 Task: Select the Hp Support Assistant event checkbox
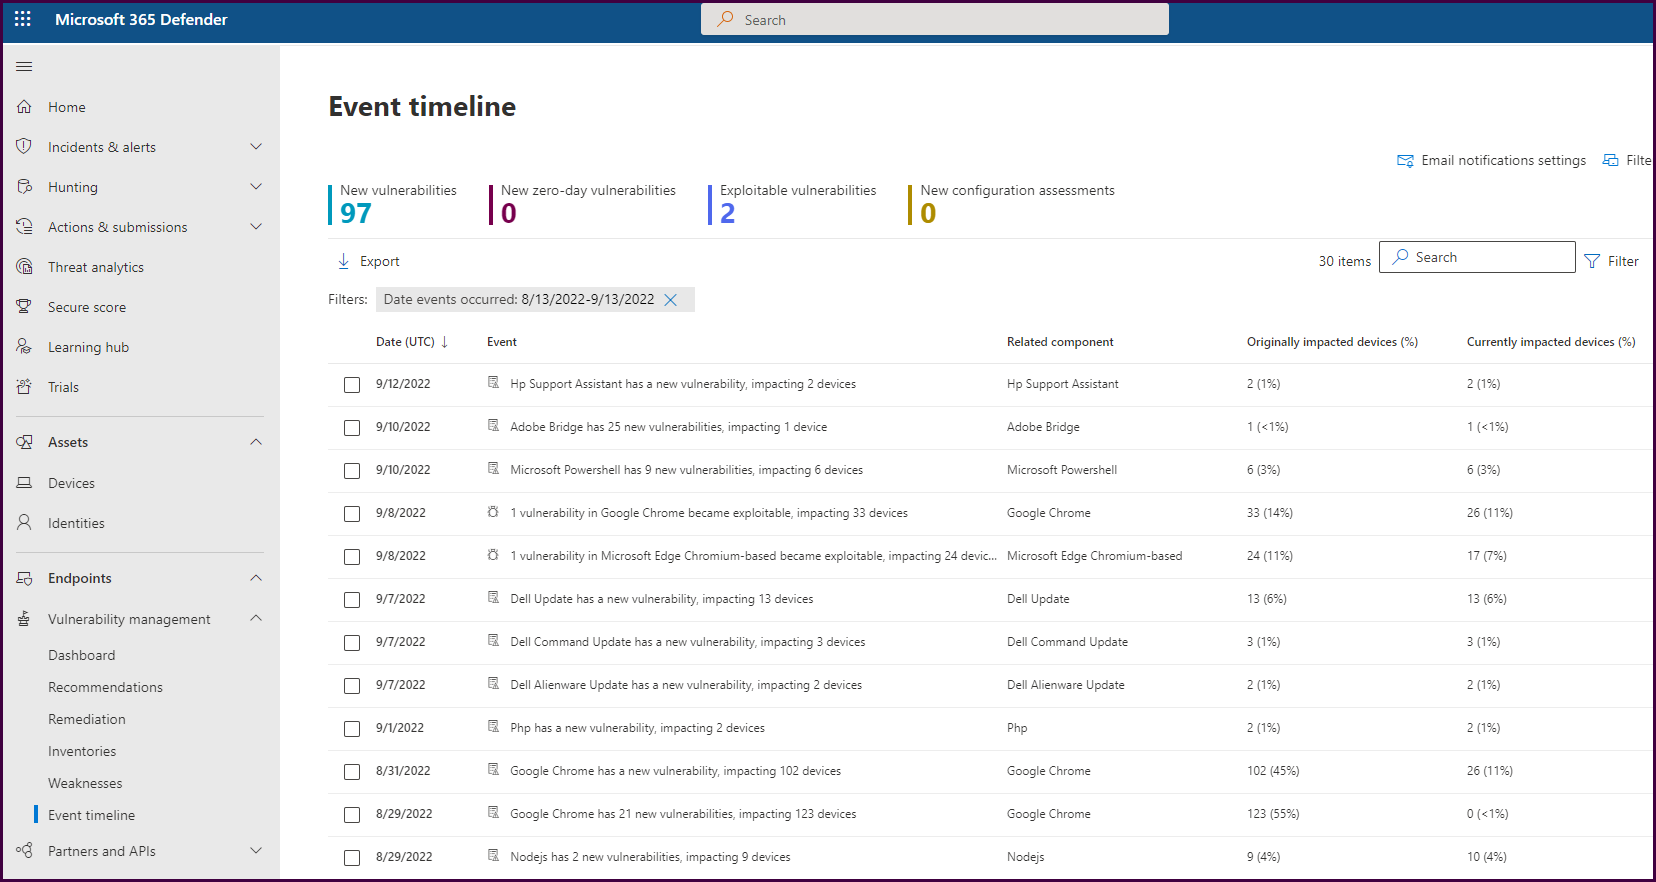click(352, 385)
